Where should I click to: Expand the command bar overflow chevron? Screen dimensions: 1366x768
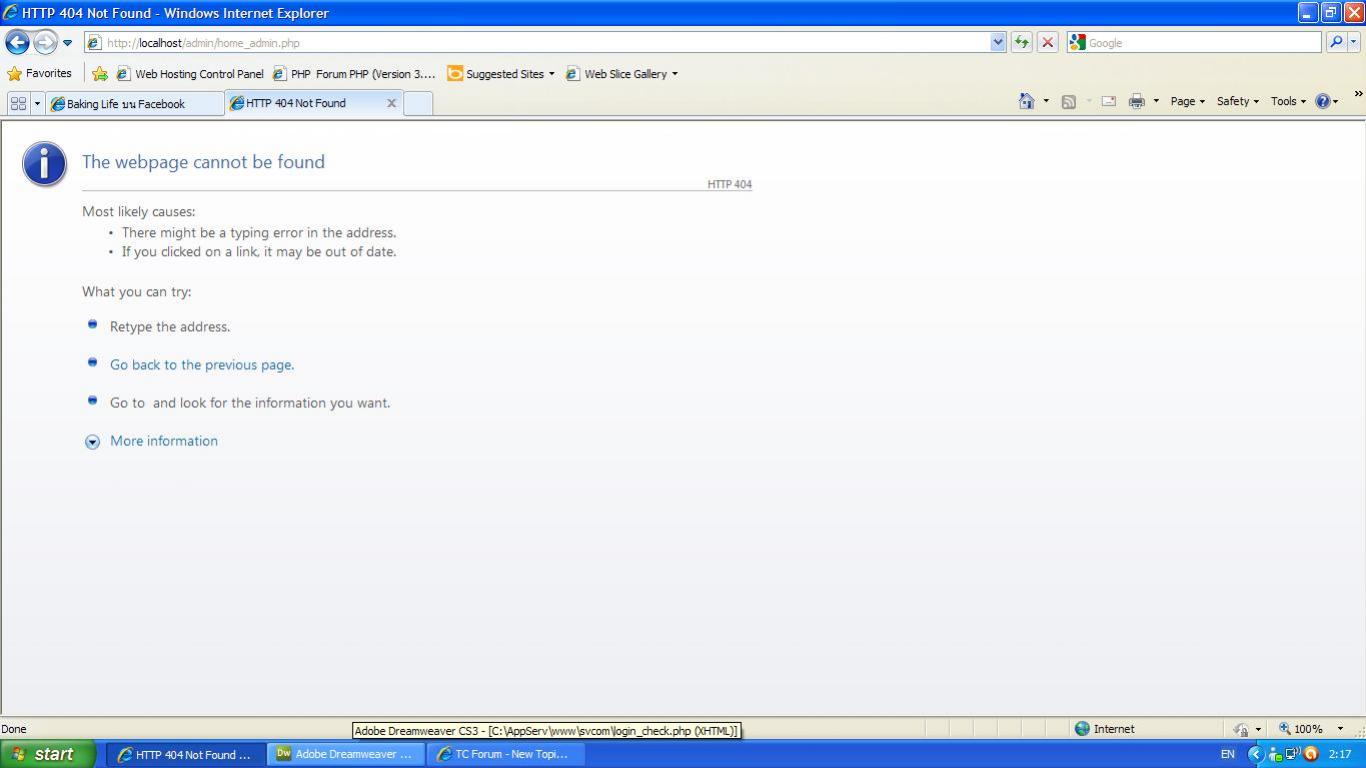pos(1358,94)
